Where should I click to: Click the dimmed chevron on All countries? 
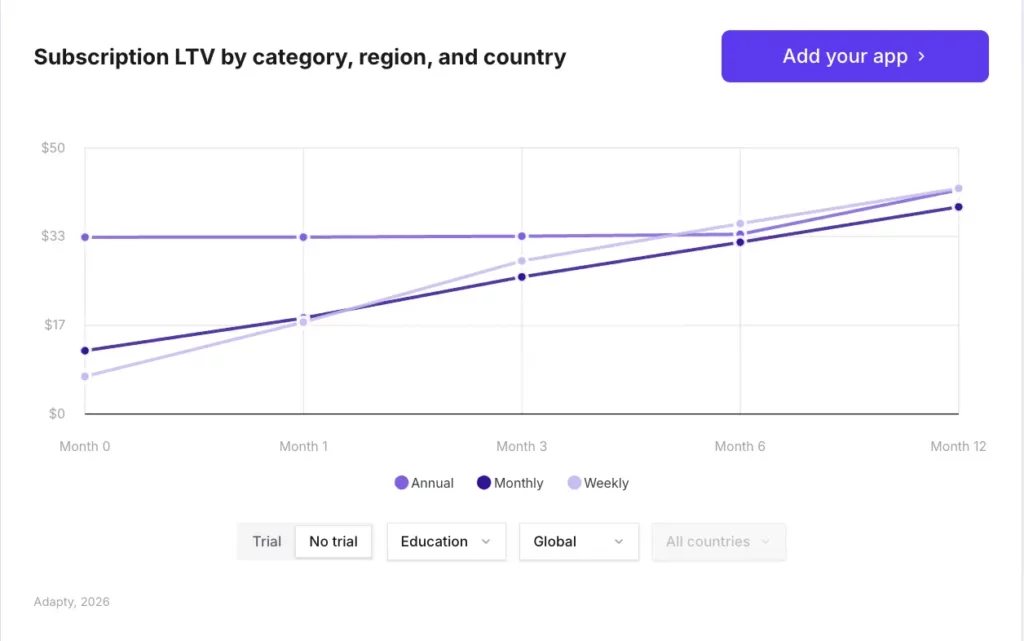point(766,541)
